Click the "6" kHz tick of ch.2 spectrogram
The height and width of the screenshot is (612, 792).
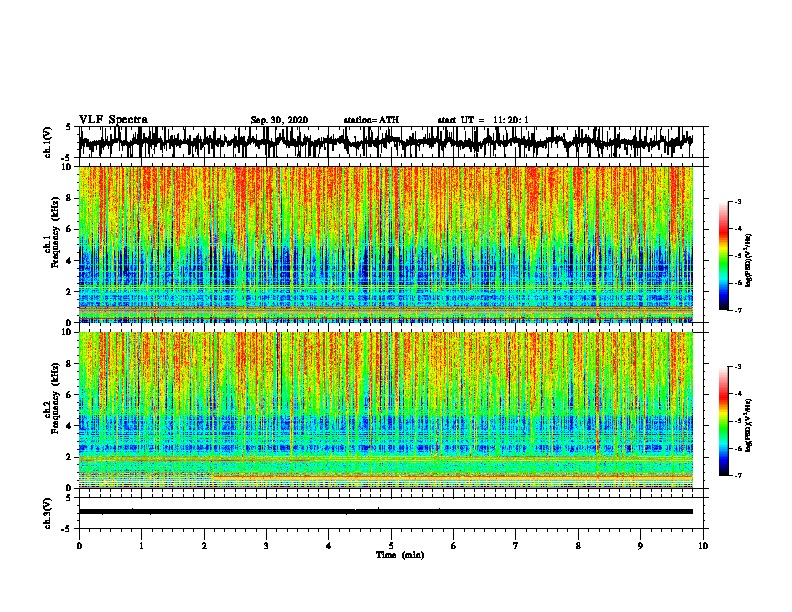(x=69, y=395)
